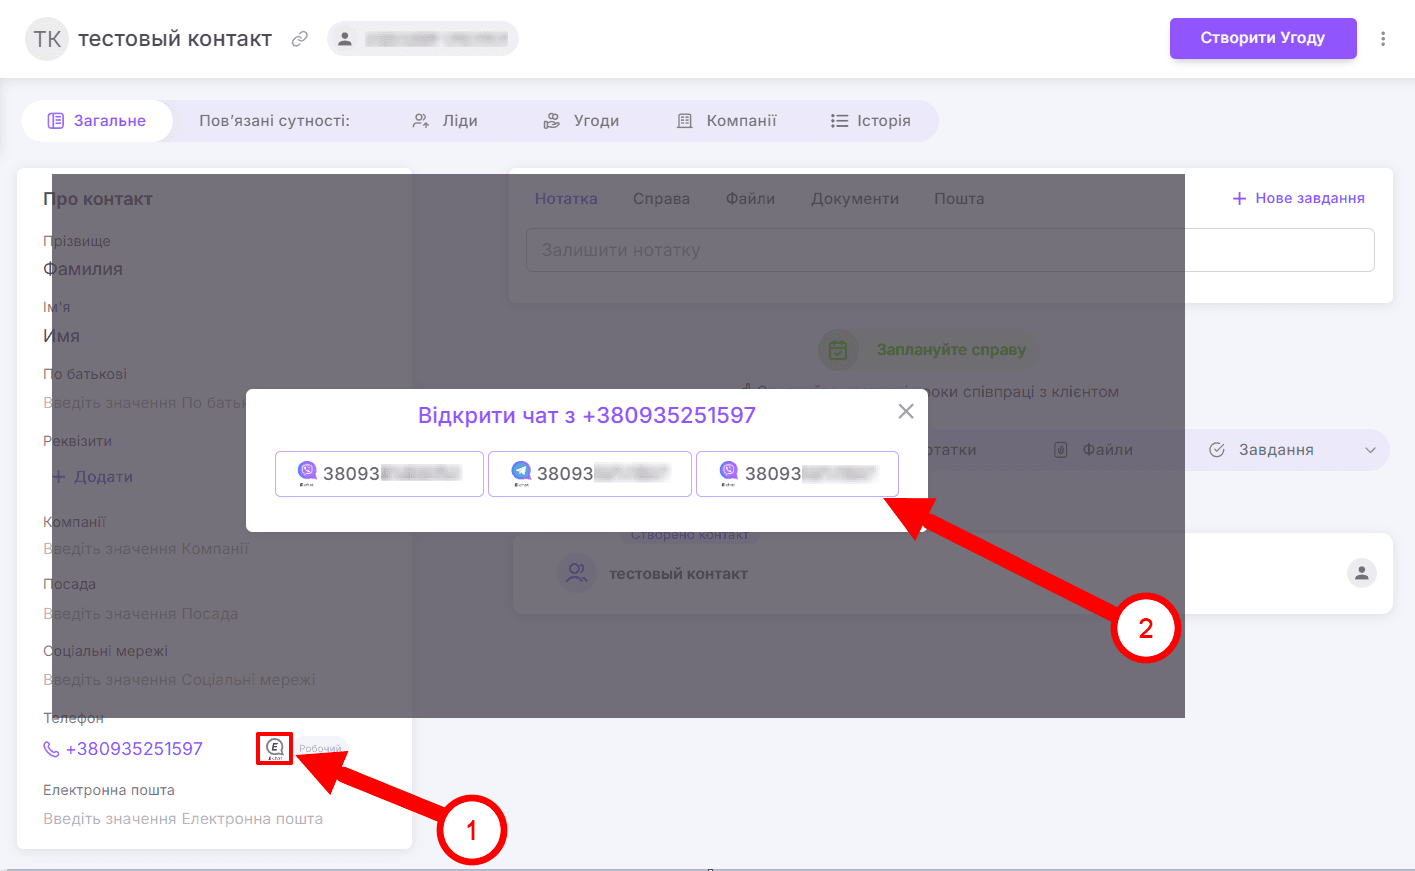Select the Файли filter beside Завдання
Image resolution: width=1415 pixels, height=871 pixels.
(1094, 450)
